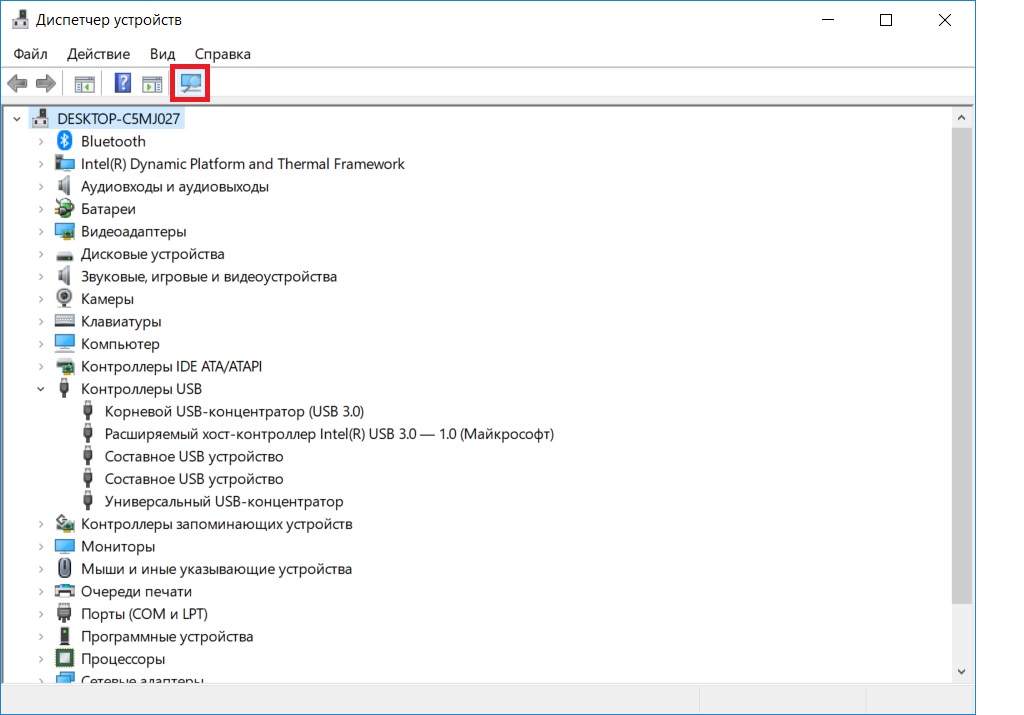1024x715 pixels.
Task: Expand the Видеоадаптеры category
Action: tap(41, 232)
